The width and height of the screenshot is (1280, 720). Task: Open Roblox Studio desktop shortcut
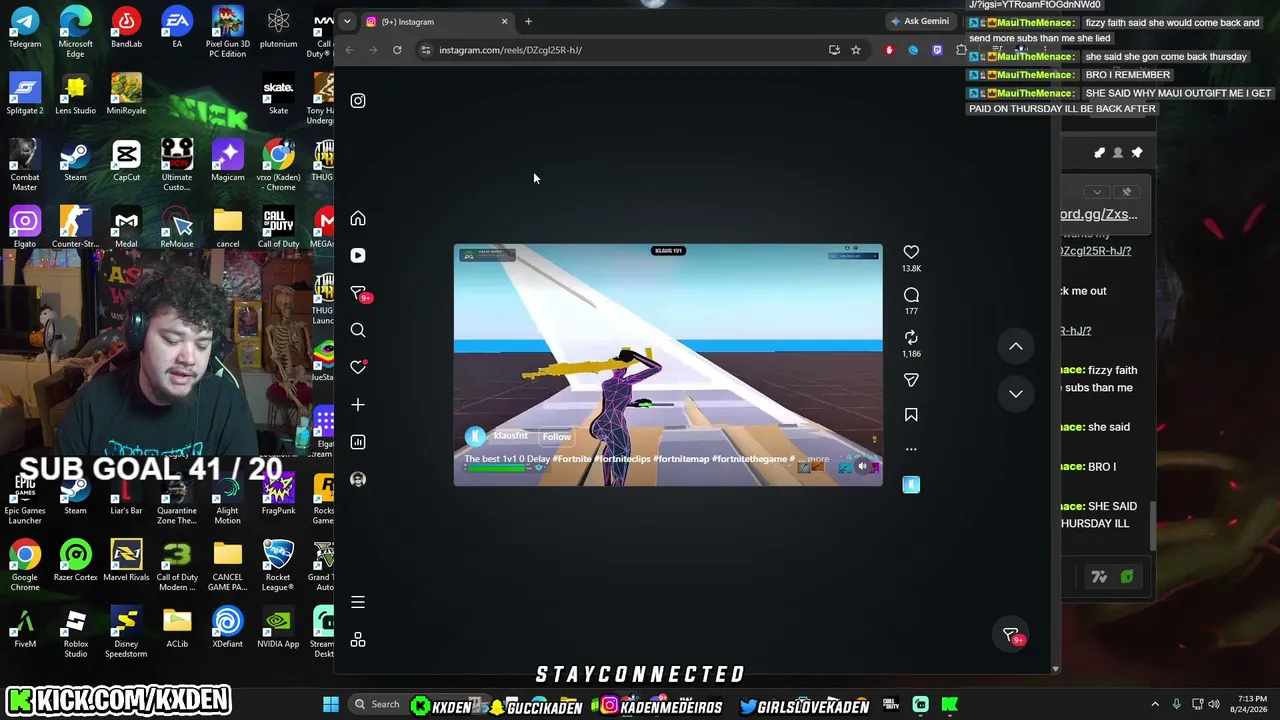(x=75, y=632)
